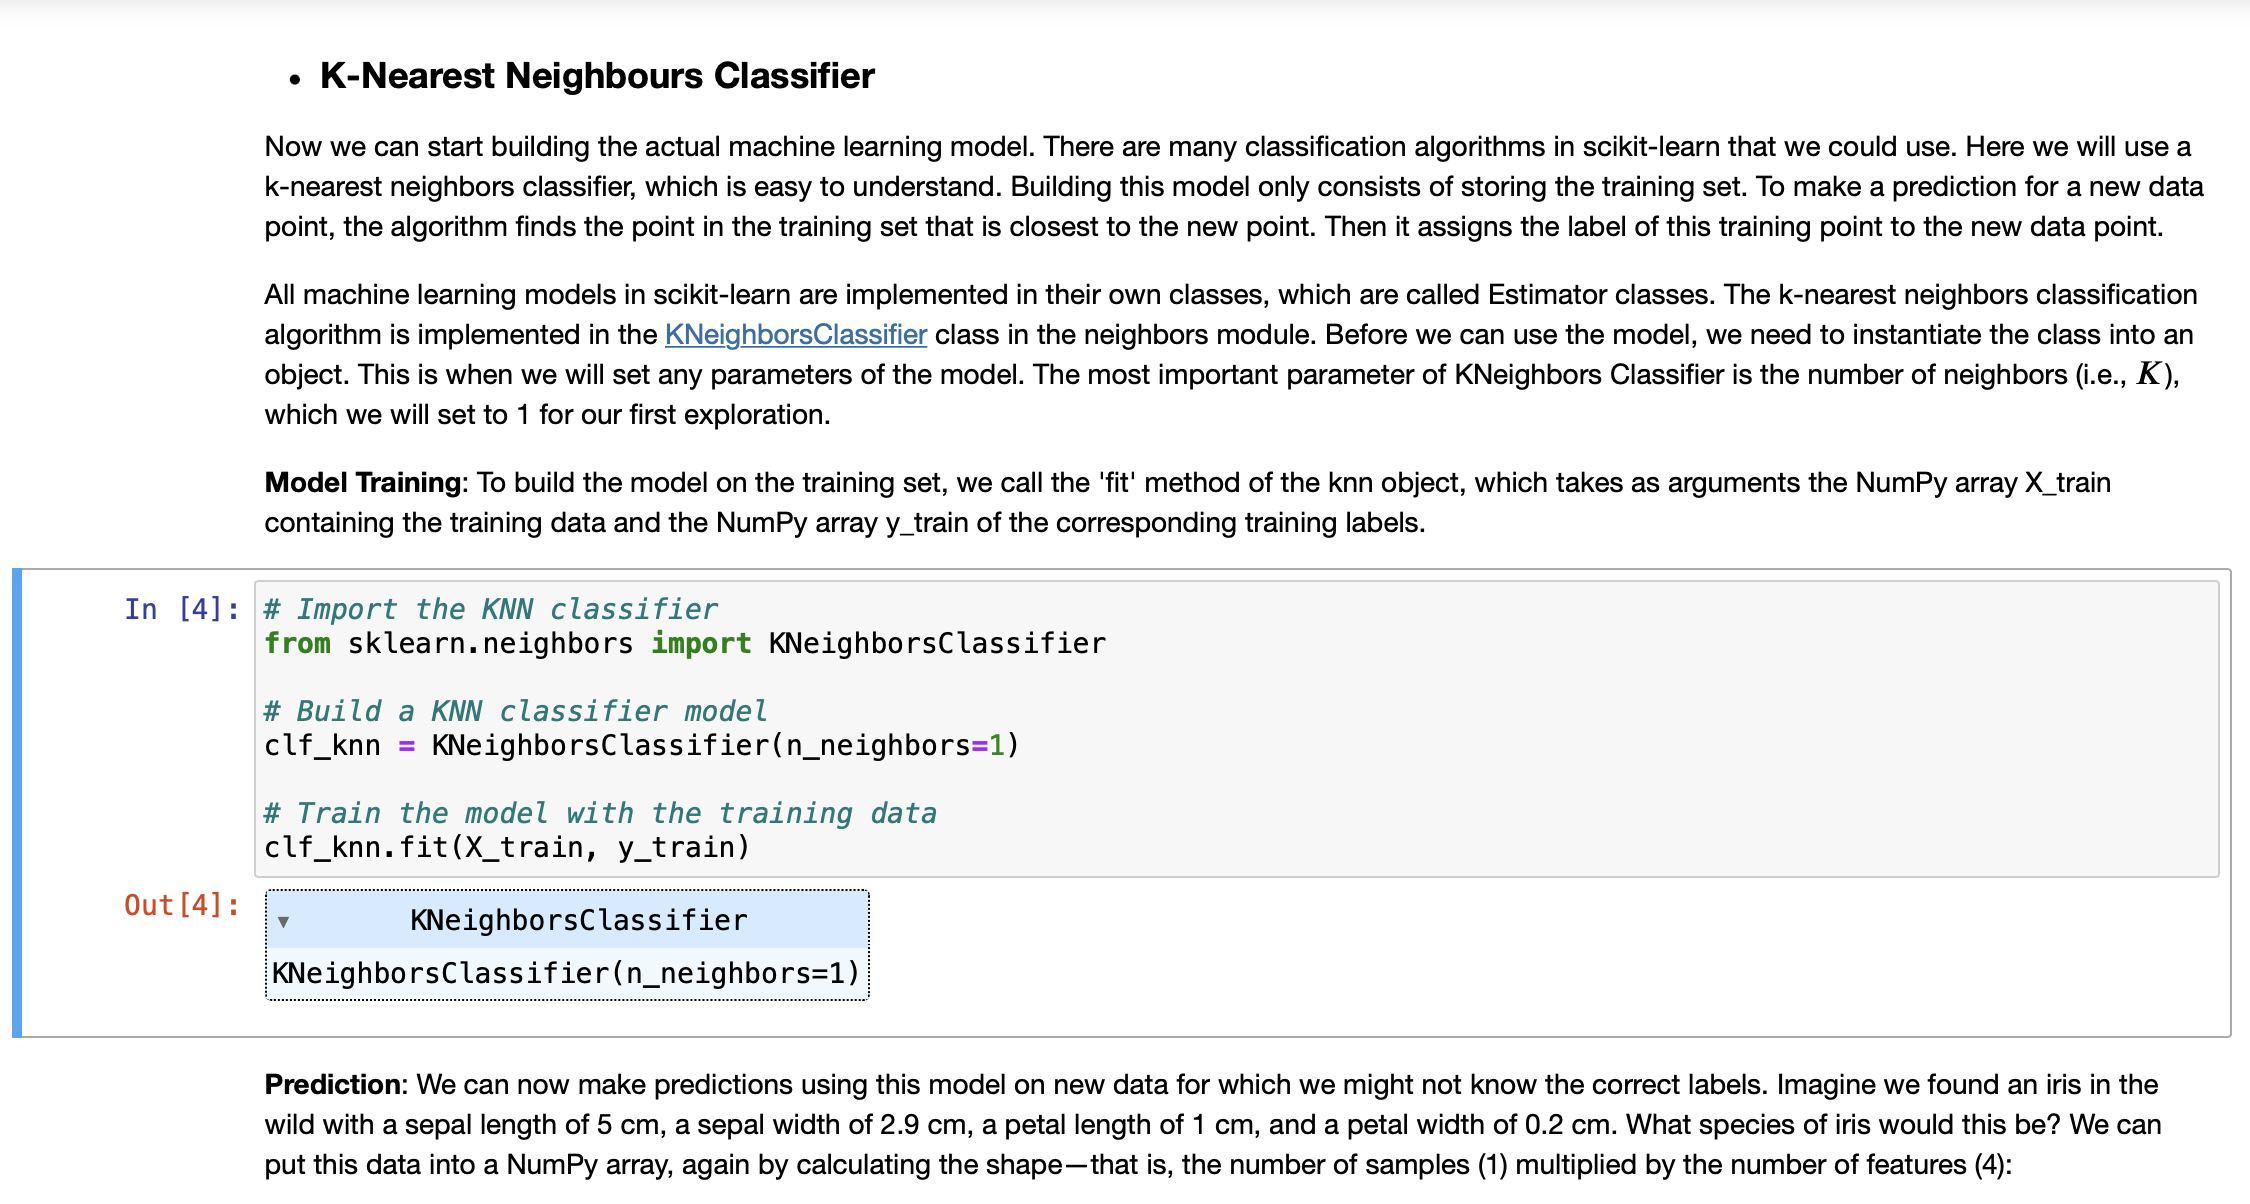Click the KNeighborsClassifier header in the output box
This screenshot has height=1204, width=2250.
[580, 920]
